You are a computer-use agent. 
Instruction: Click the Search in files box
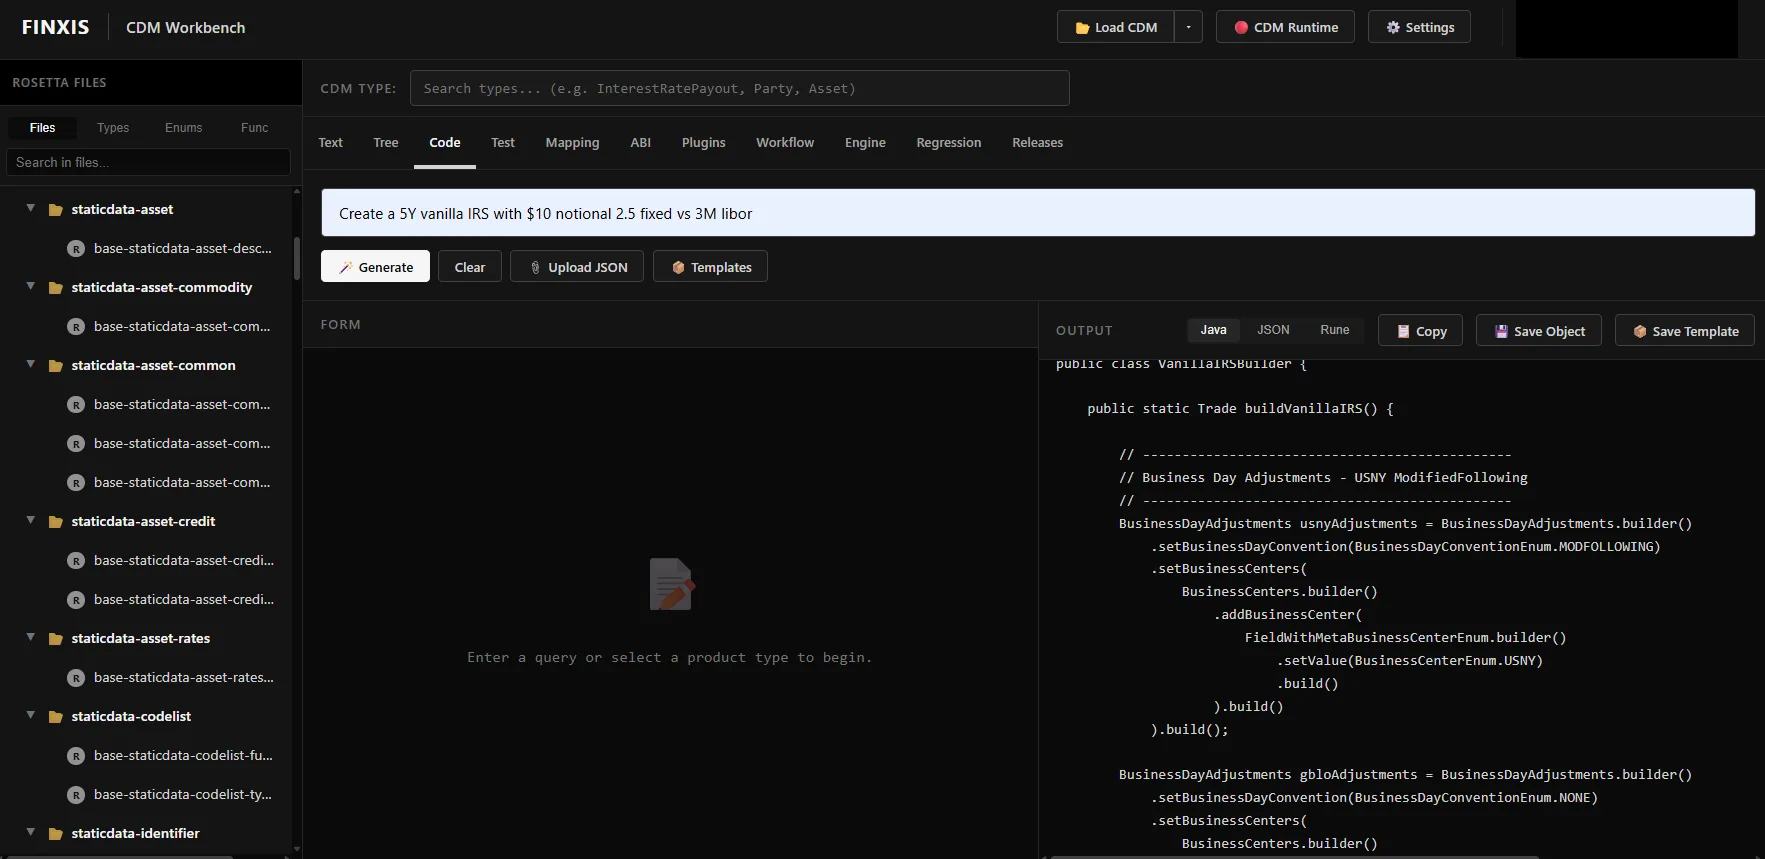tap(148, 162)
